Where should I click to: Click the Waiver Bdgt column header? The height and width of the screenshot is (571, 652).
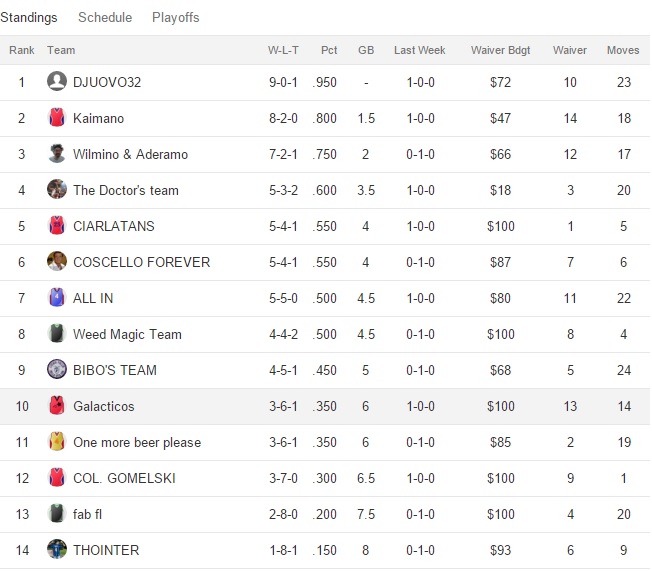500,50
